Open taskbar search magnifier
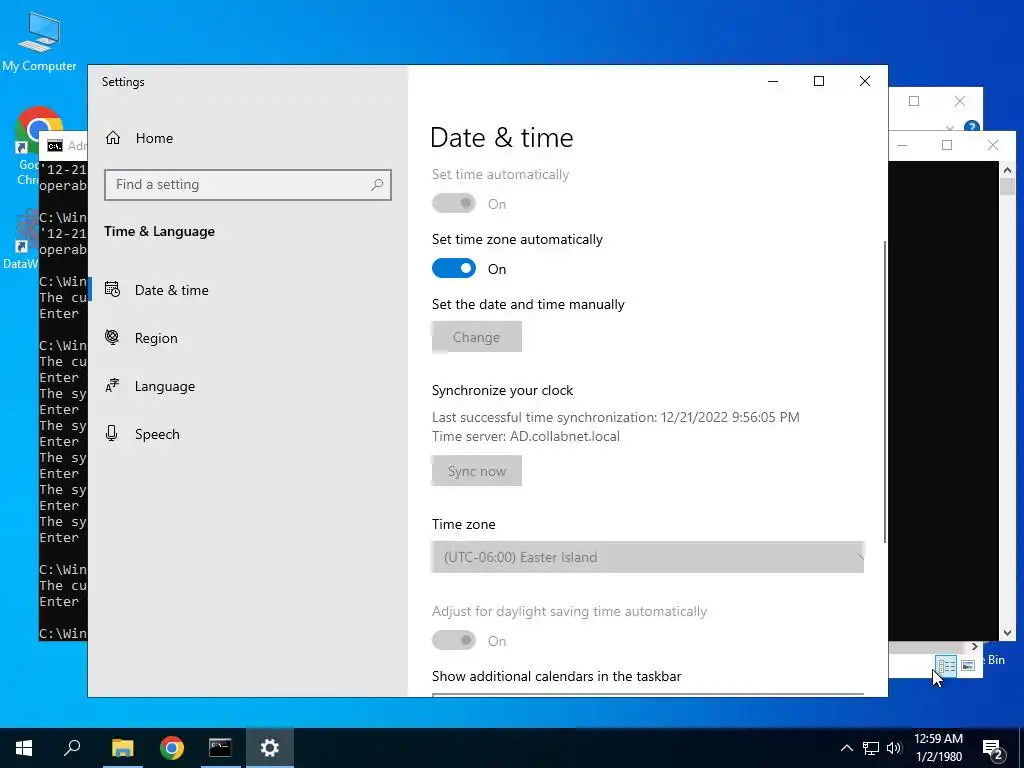Screen dimensions: 1024x768 [x=72, y=748]
